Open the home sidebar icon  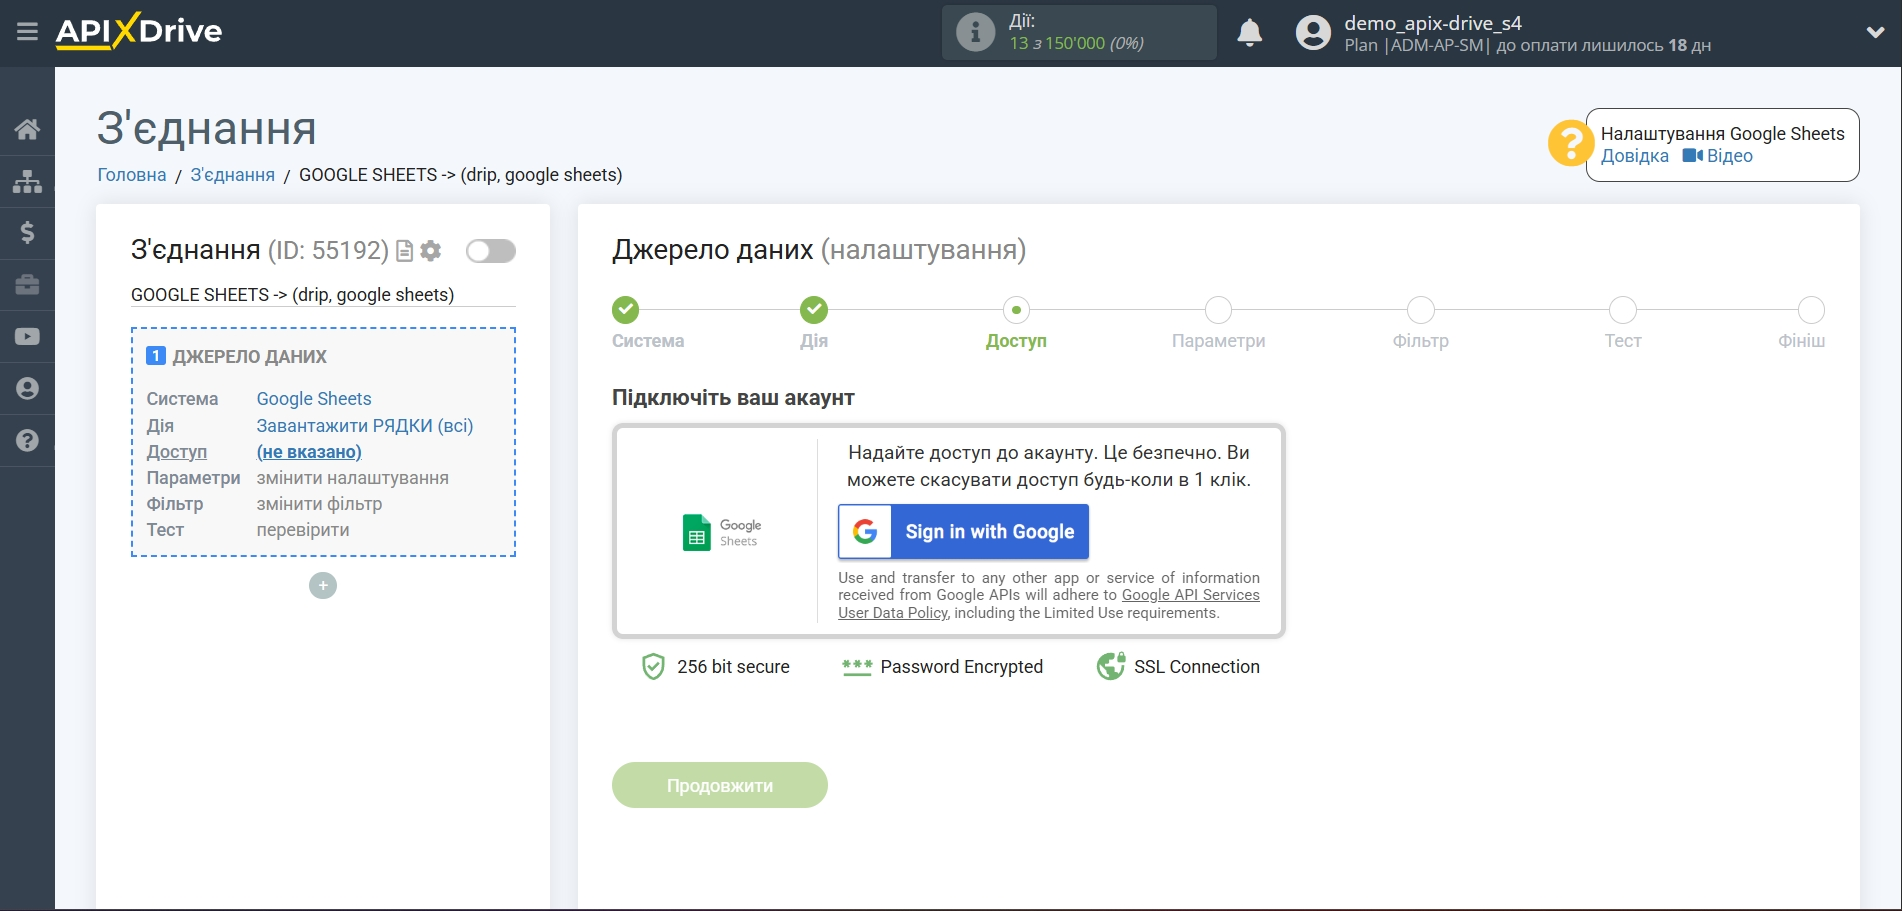coord(27,129)
